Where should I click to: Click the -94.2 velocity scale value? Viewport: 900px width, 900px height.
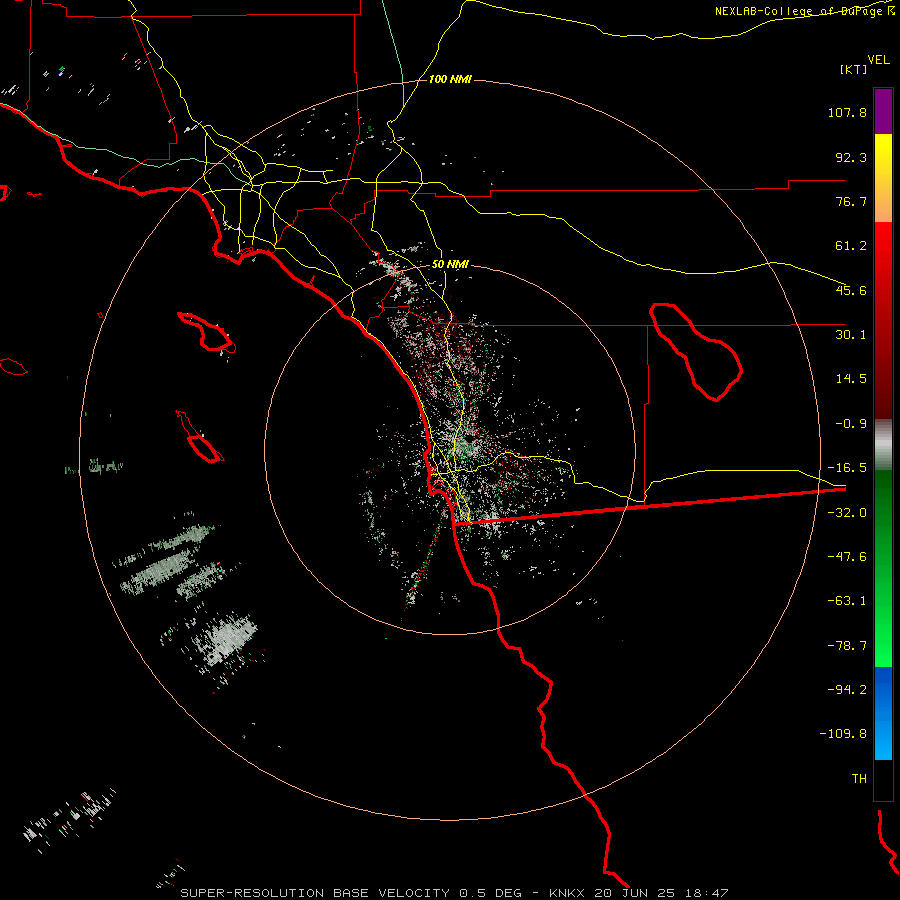[847, 689]
